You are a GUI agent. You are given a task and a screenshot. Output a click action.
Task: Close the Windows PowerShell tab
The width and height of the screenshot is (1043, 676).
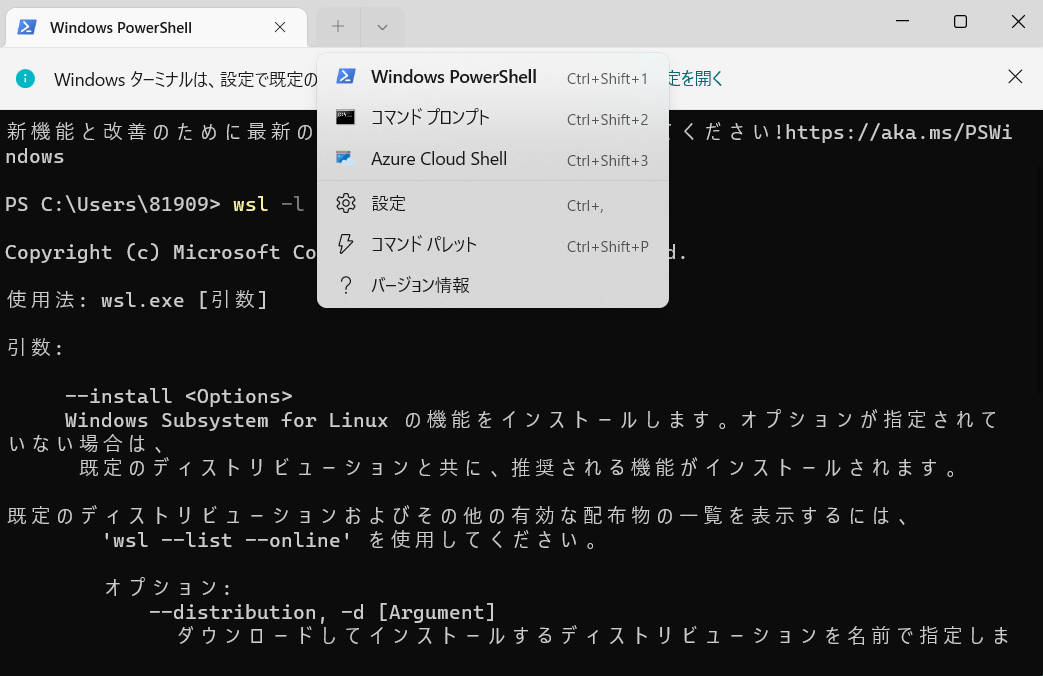pos(280,27)
